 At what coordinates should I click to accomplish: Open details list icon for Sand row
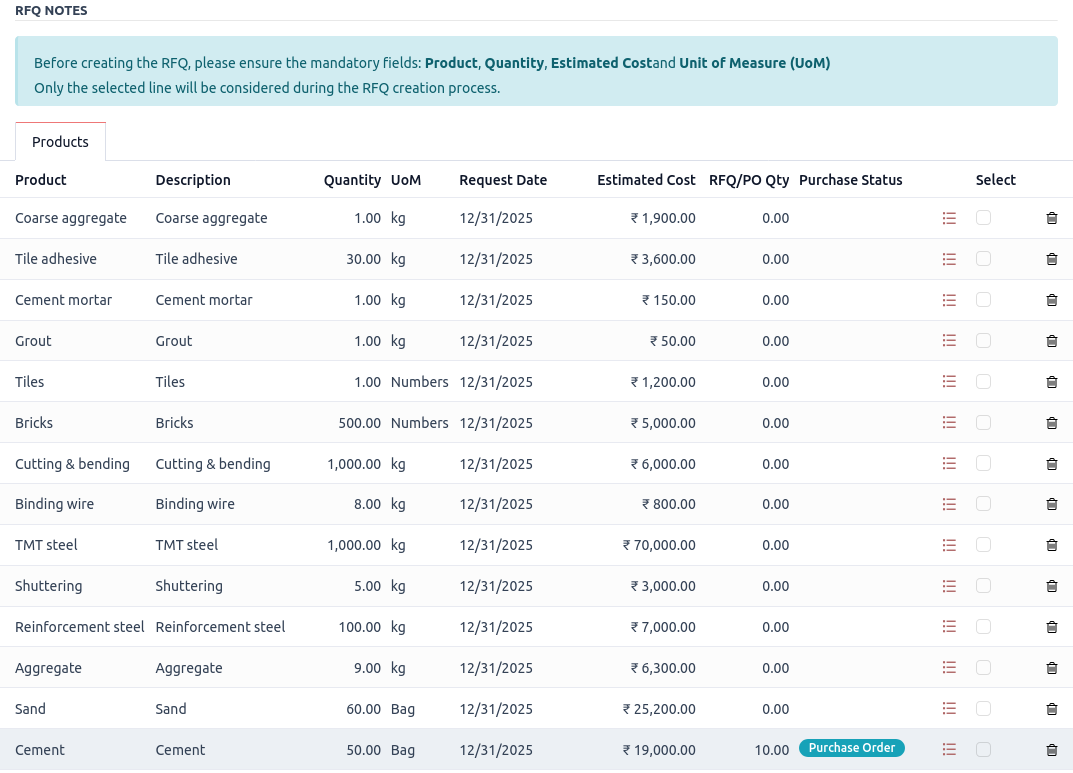(x=949, y=709)
